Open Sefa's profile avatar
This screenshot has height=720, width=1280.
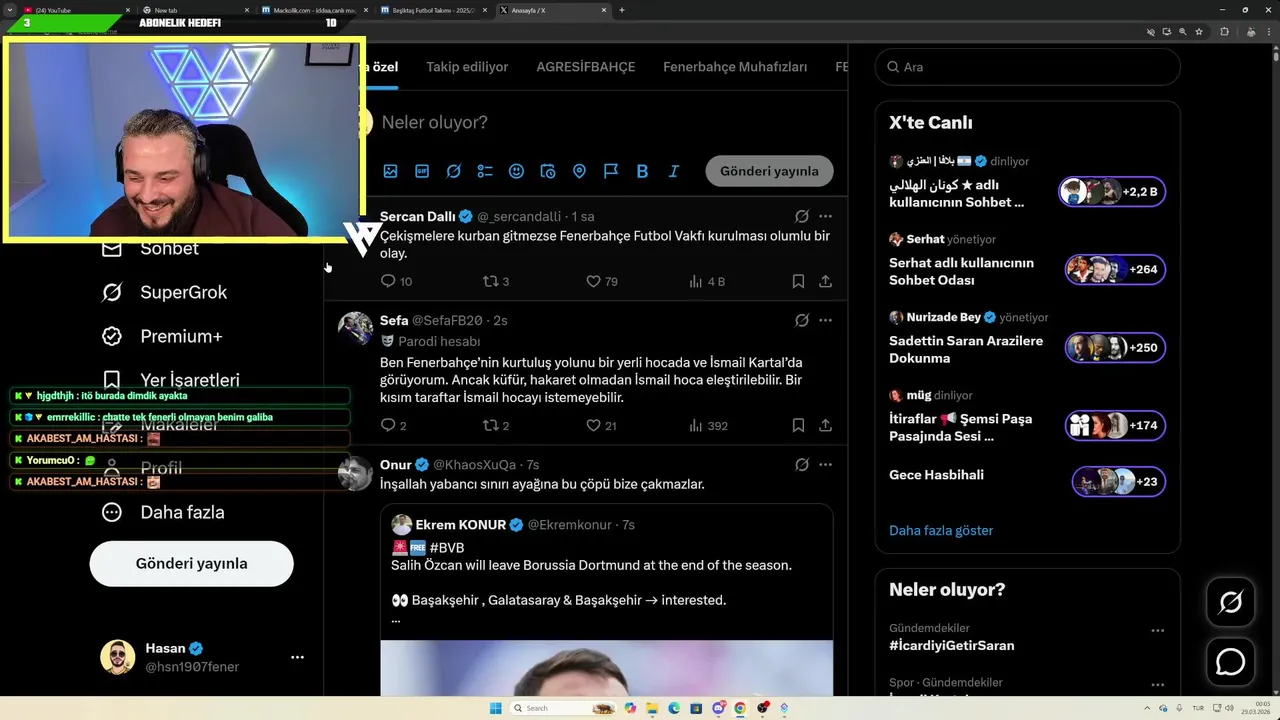[355, 328]
